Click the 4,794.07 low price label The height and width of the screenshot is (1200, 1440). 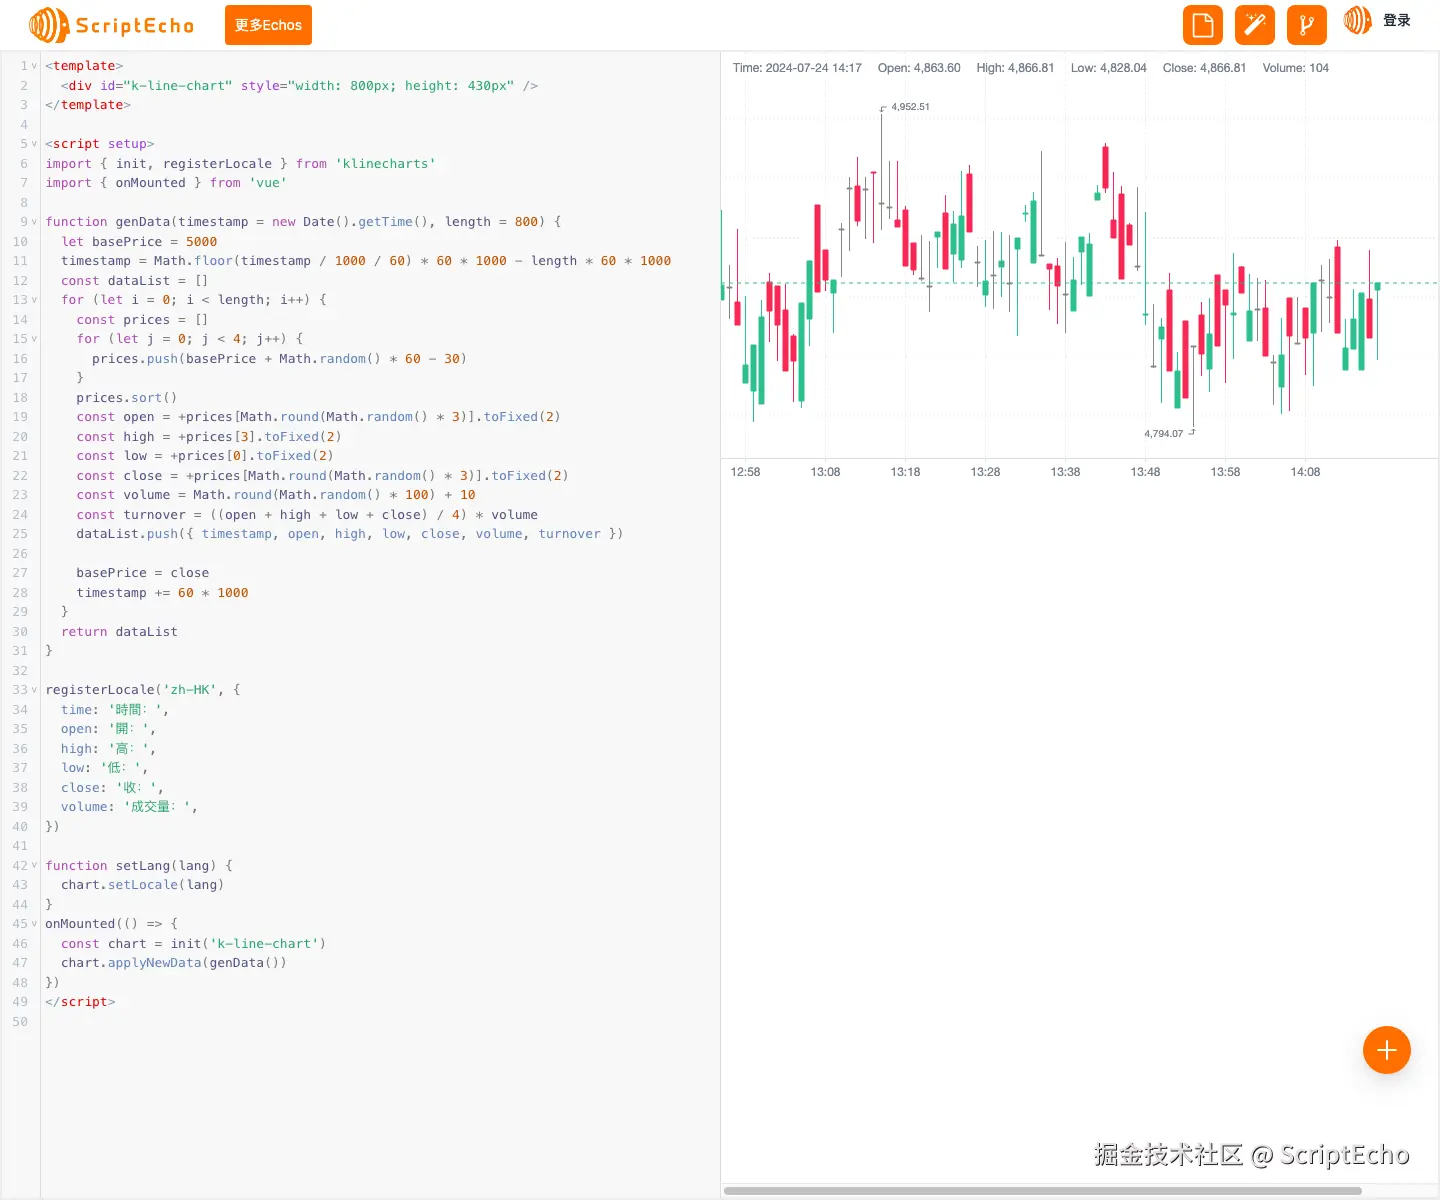click(x=1163, y=434)
